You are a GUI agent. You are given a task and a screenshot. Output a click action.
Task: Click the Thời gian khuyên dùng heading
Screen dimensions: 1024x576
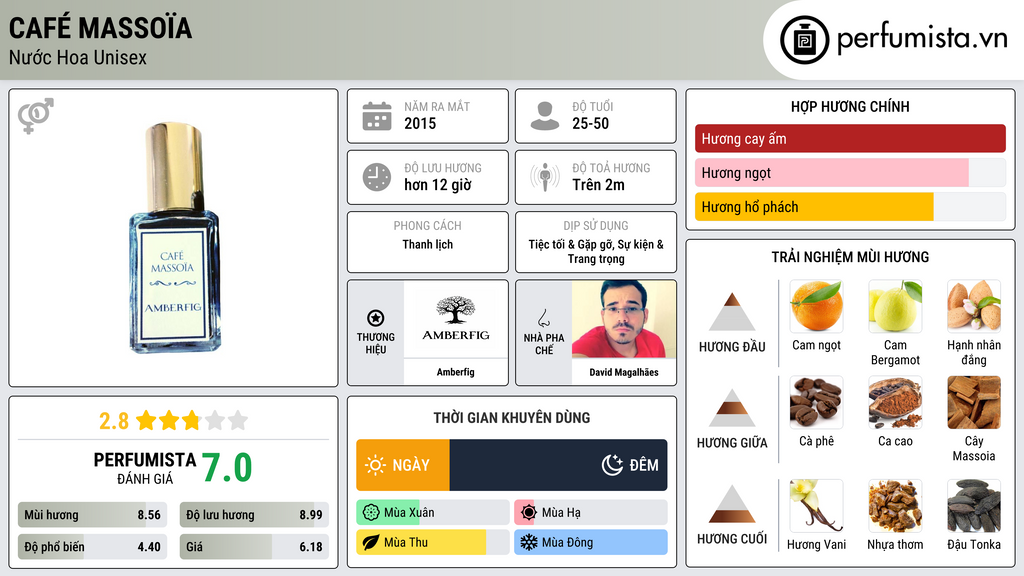click(511, 417)
